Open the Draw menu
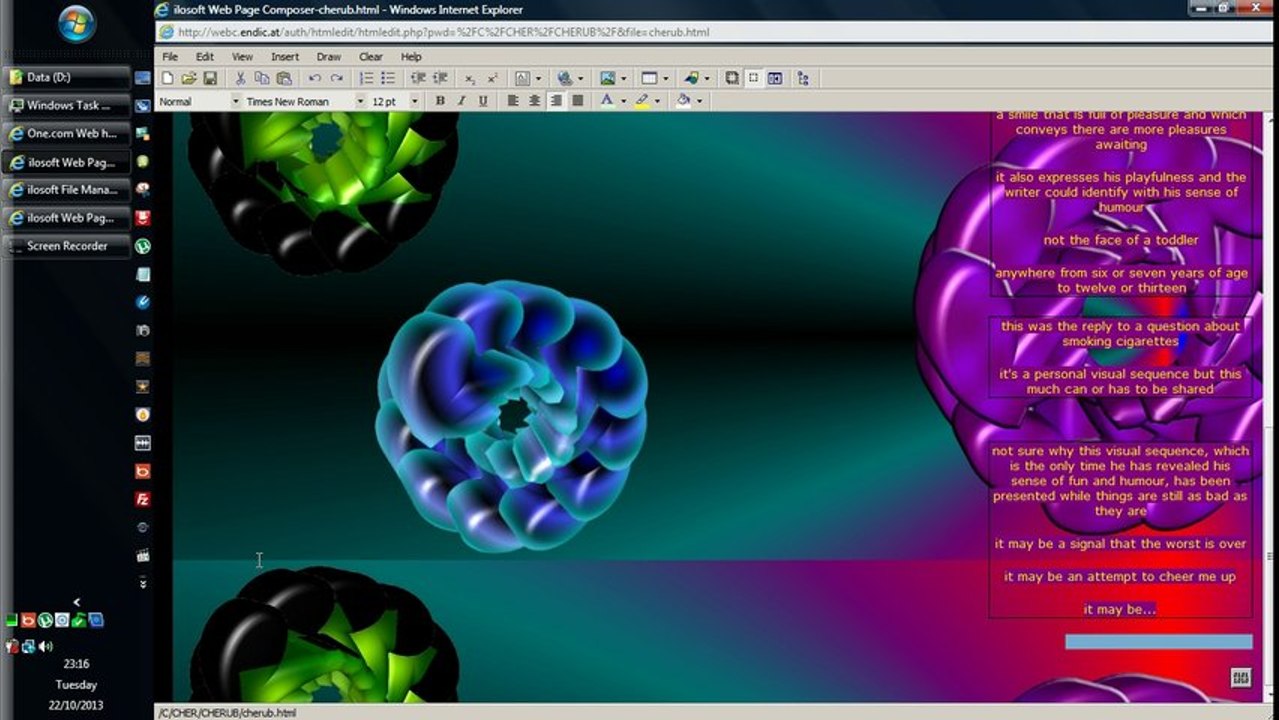1279x720 pixels. [329, 57]
